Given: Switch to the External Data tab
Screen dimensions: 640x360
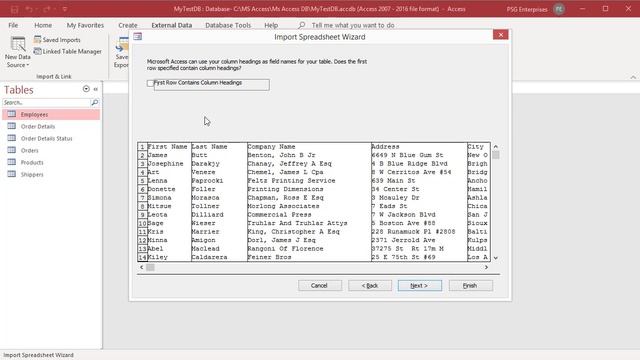Looking at the screenshot, I should pyautogui.click(x=172, y=25).
